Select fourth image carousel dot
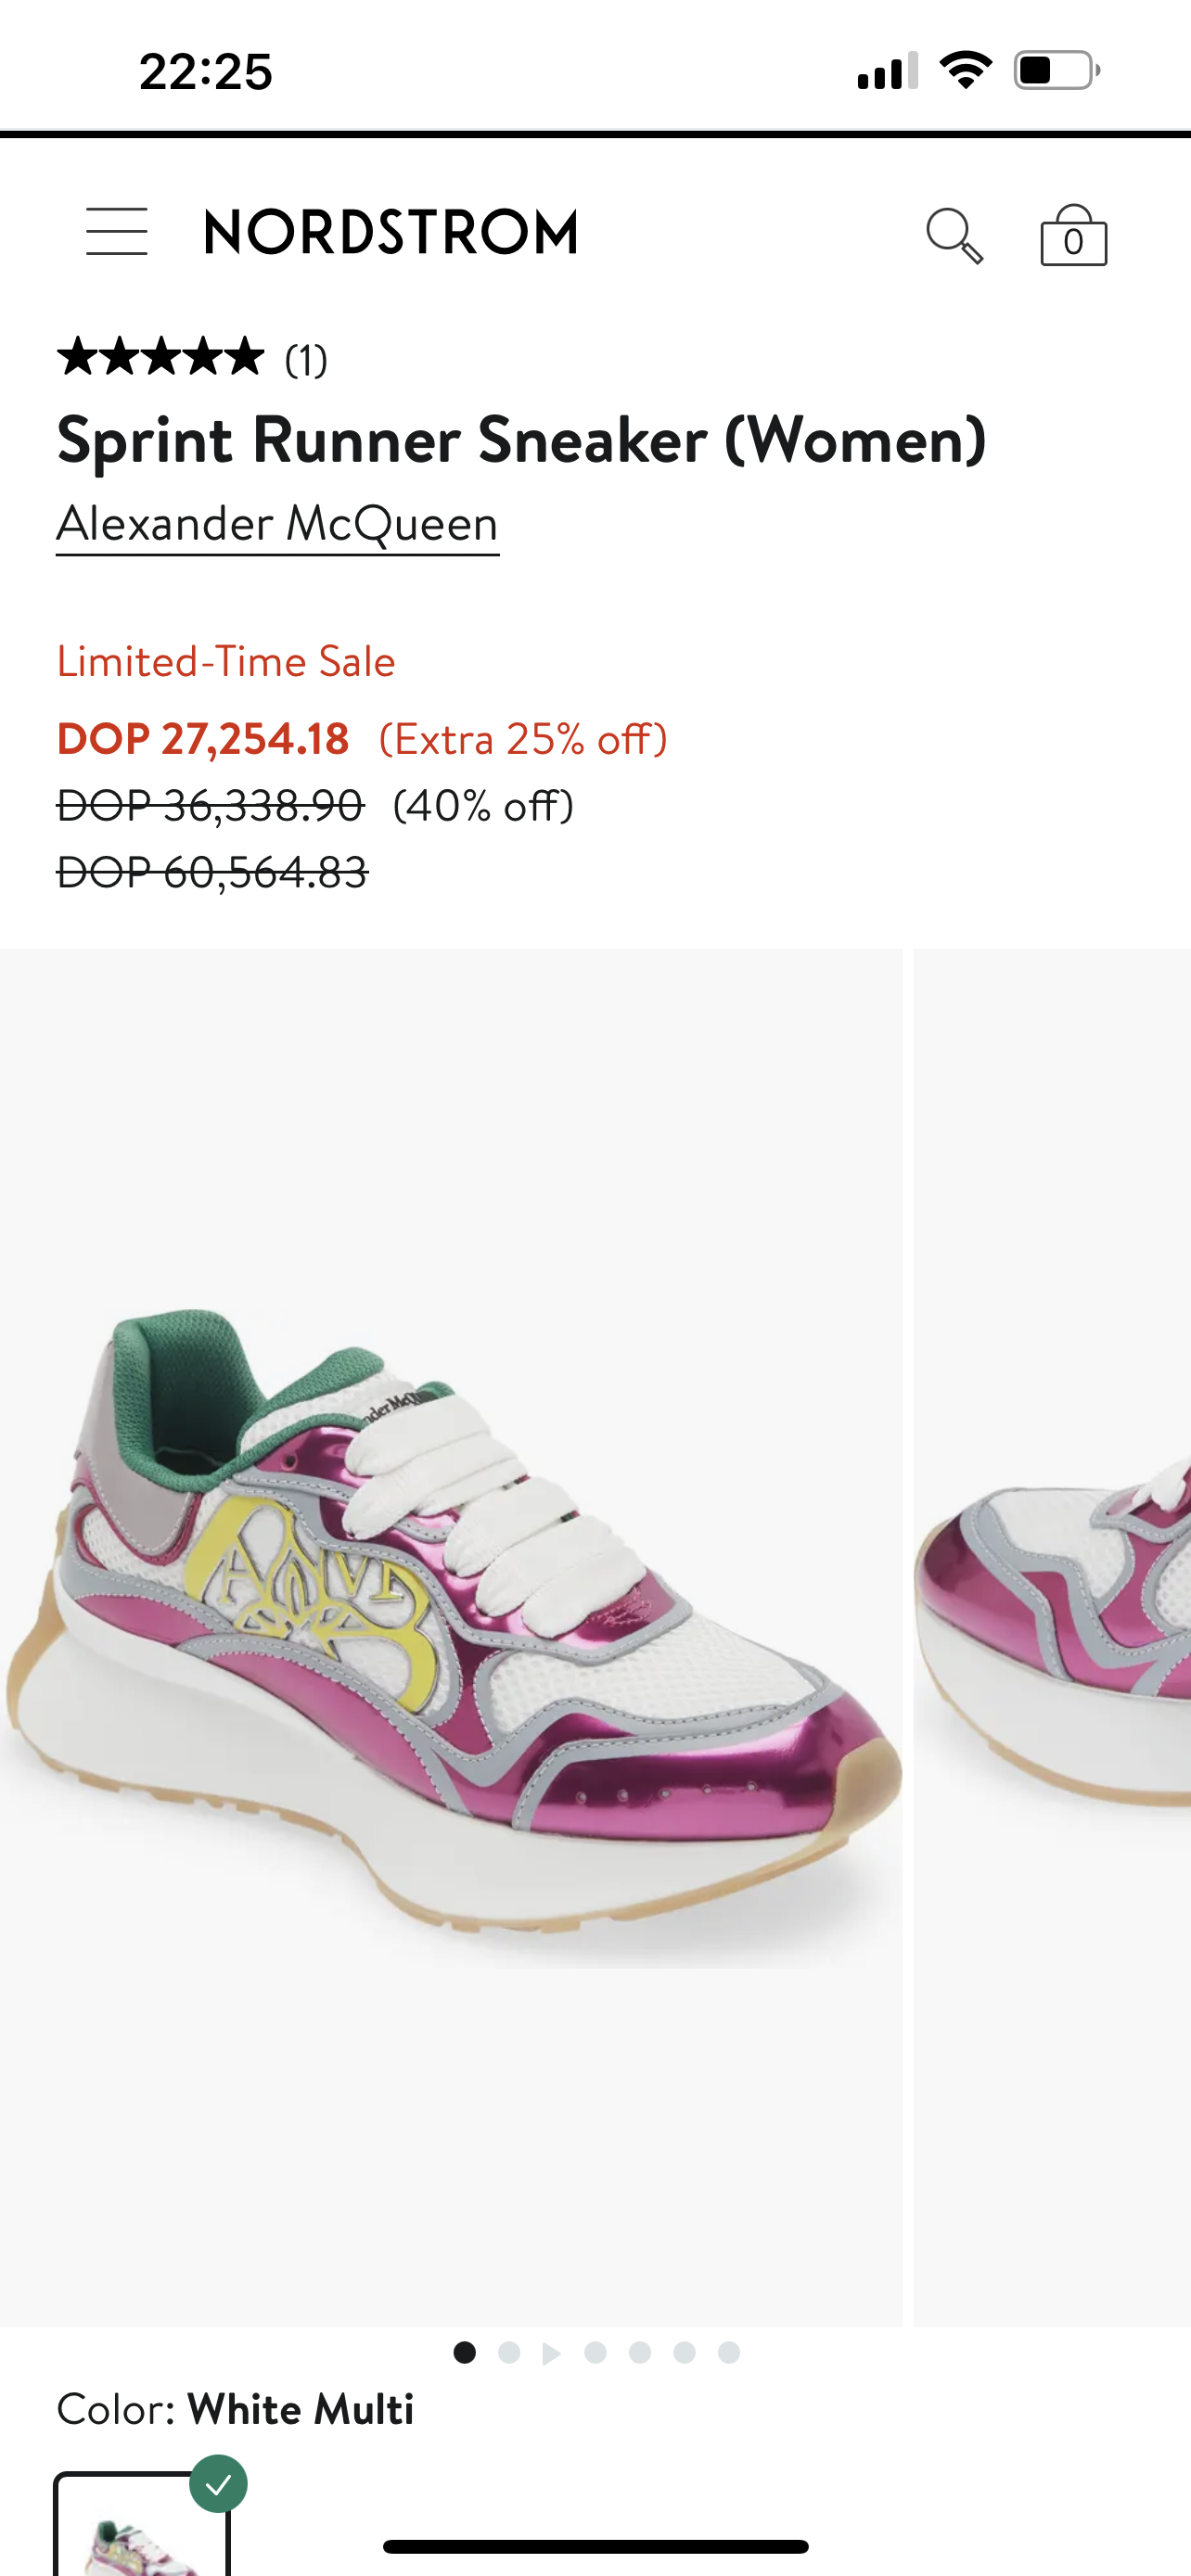This screenshot has height=2576, width=1191. [x=596, y=2352]
